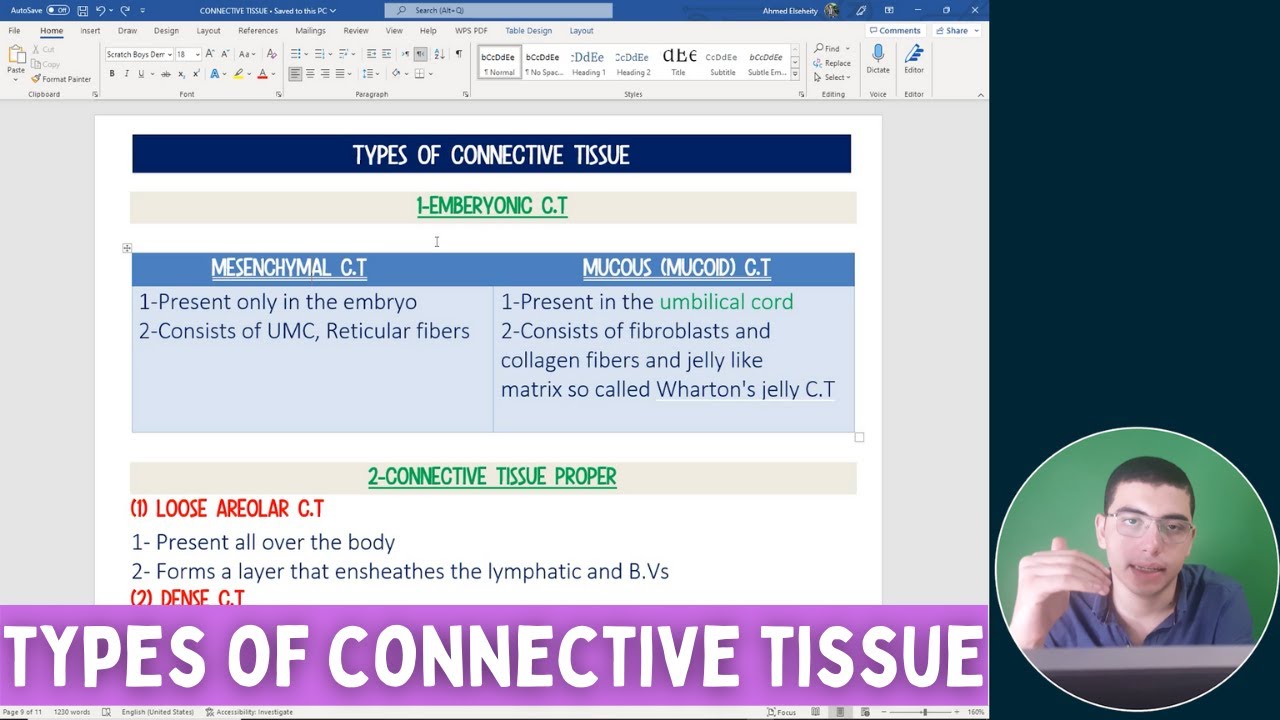The width and height of the screenshot is (1280, 720).
Task: Click the Numbering list icon
Action: pos(320,54)
